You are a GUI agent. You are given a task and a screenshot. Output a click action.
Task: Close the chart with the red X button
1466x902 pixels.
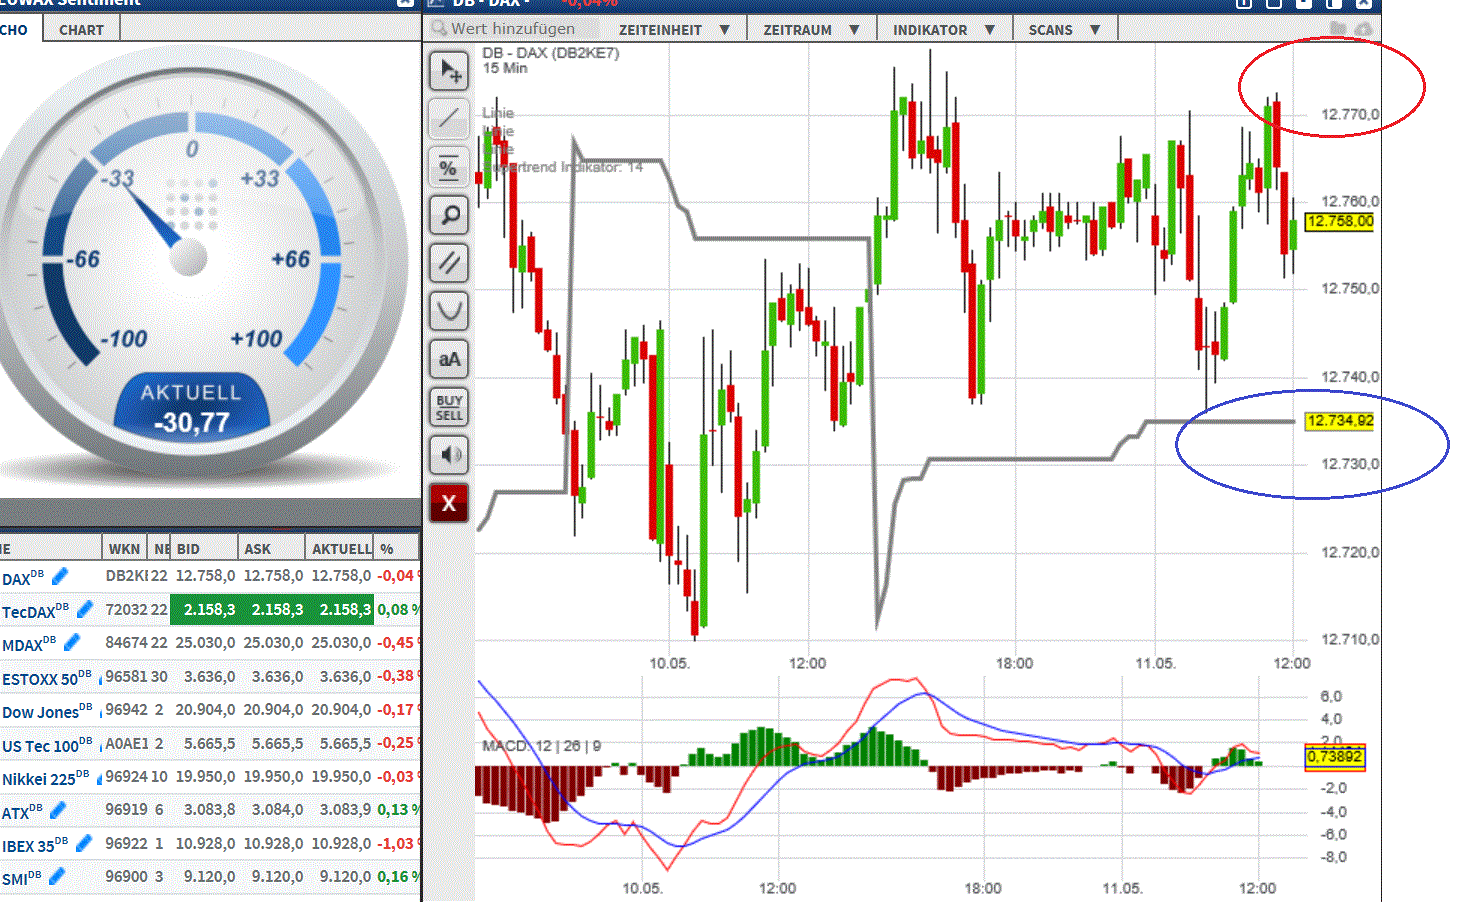coord(449,503)
